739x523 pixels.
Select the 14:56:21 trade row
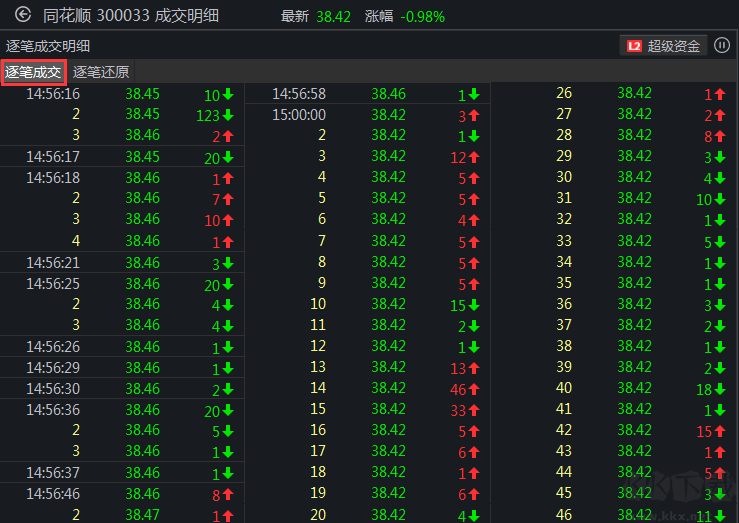click(53, 263)
